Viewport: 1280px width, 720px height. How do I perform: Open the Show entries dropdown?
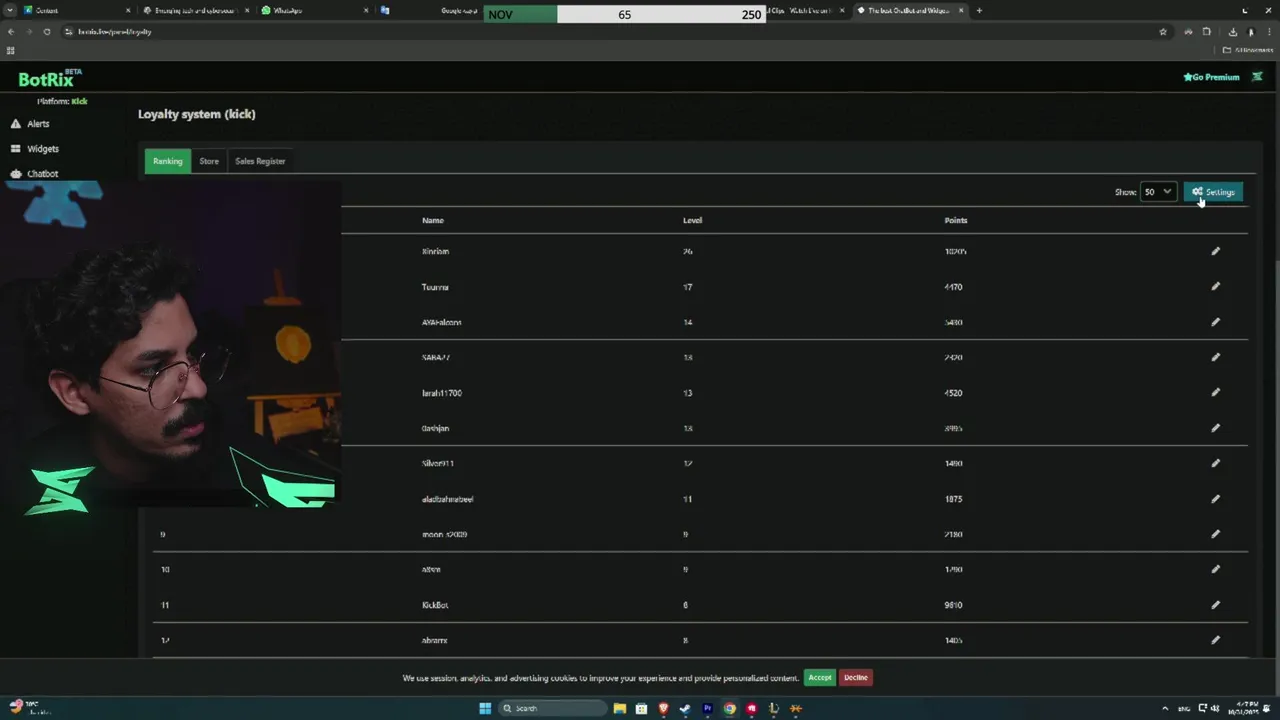1158,192
